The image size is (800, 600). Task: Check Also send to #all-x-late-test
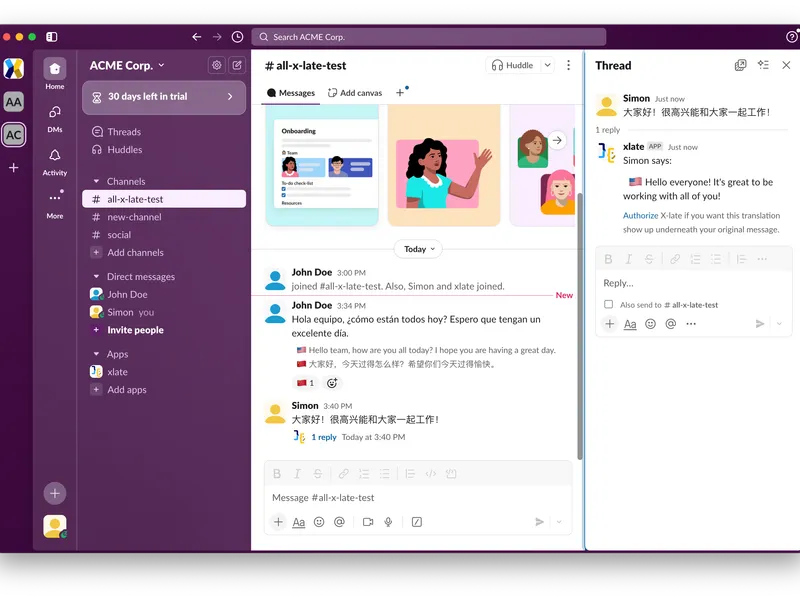pyautogui.click(x=608, y=305)
